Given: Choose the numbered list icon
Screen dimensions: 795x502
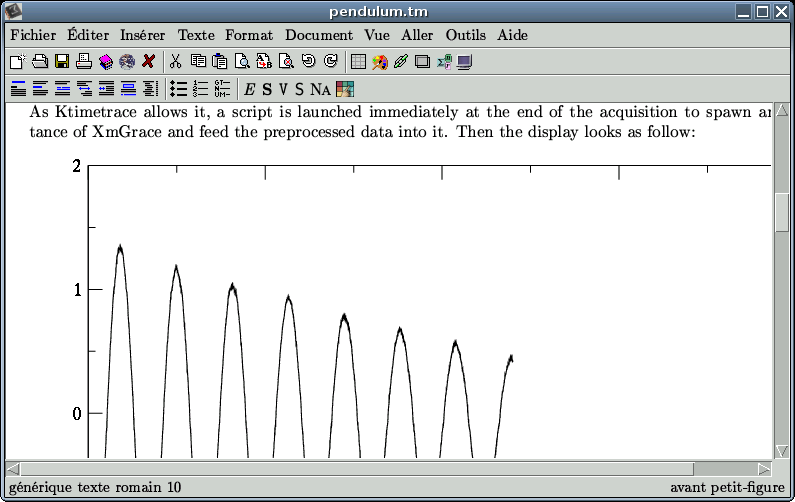Looking at the screenshot, I should (200, 89).
